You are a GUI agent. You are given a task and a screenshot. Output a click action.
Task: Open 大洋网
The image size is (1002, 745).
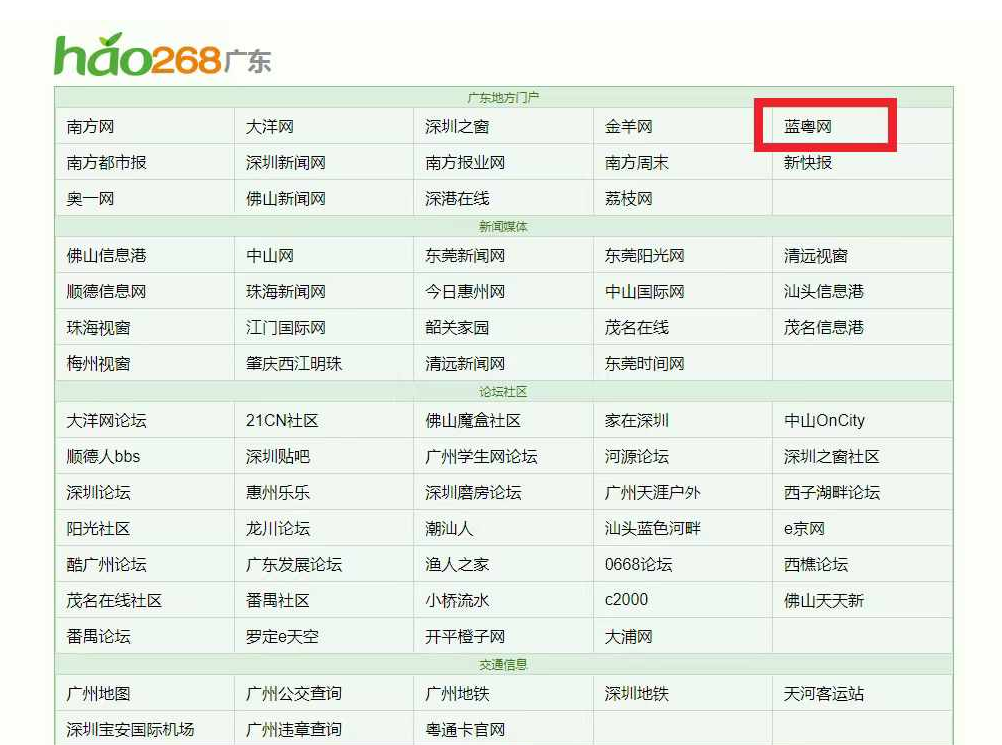click(270, 125)
